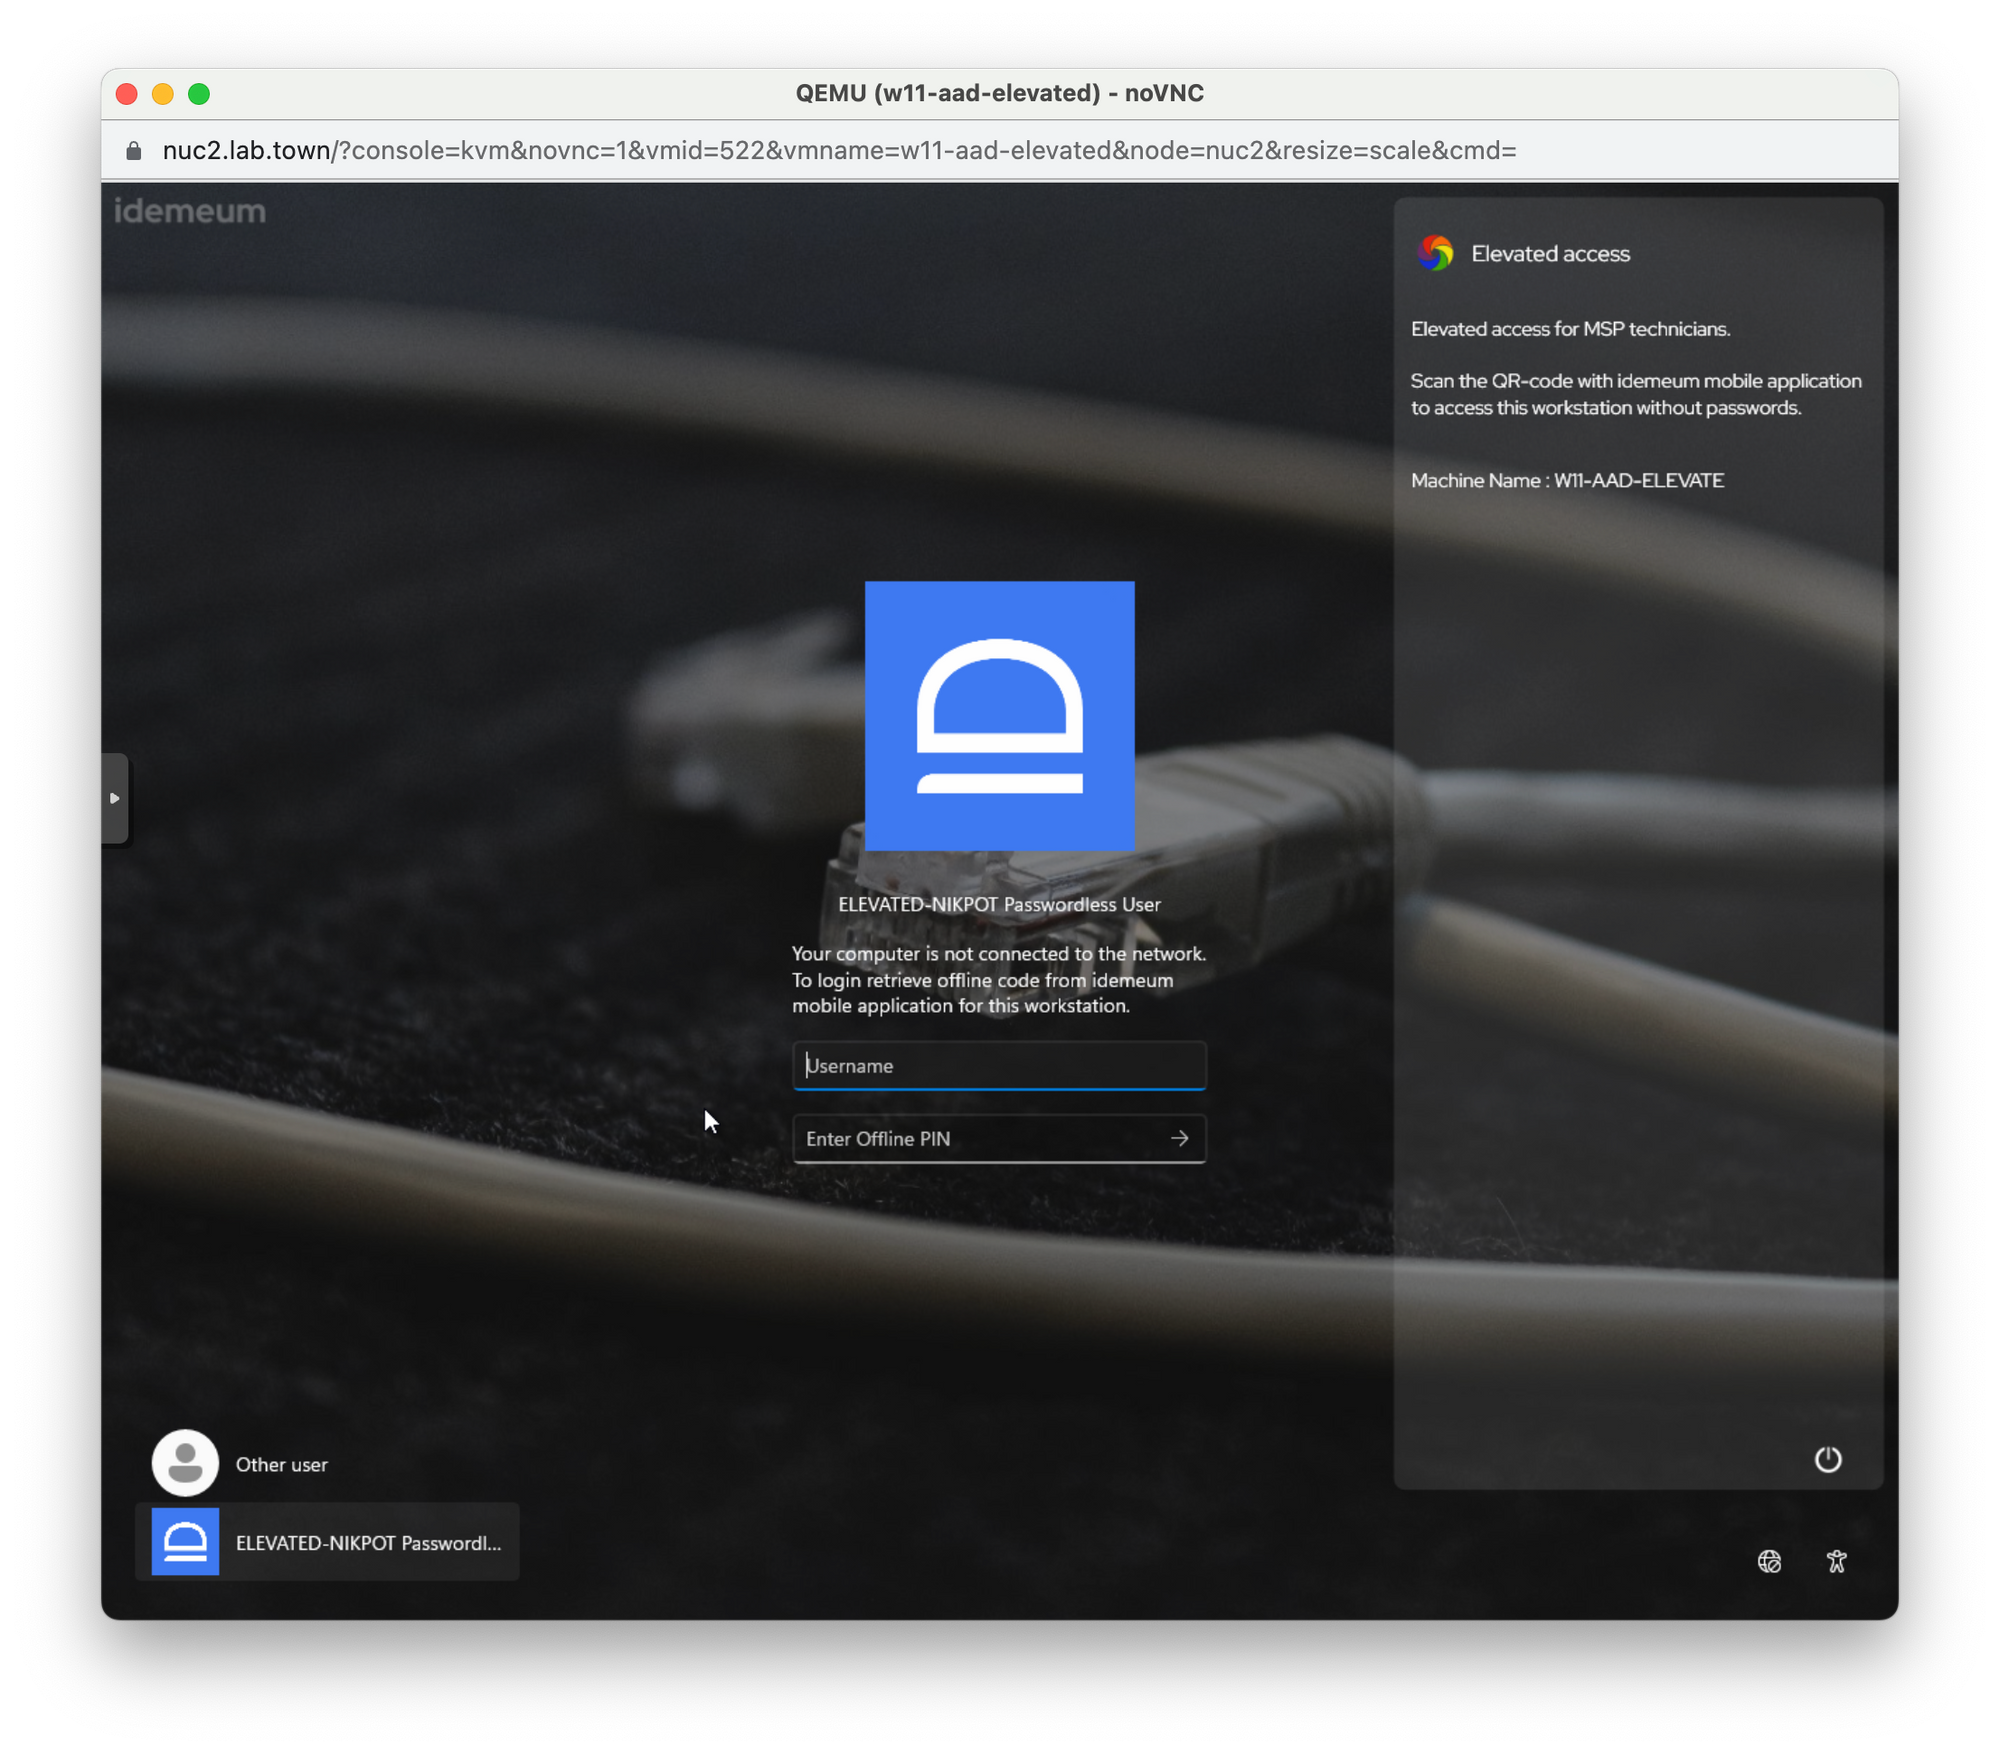Click the Machine Name : W11-AAD-ELEVATE text

coord(1567,481)
